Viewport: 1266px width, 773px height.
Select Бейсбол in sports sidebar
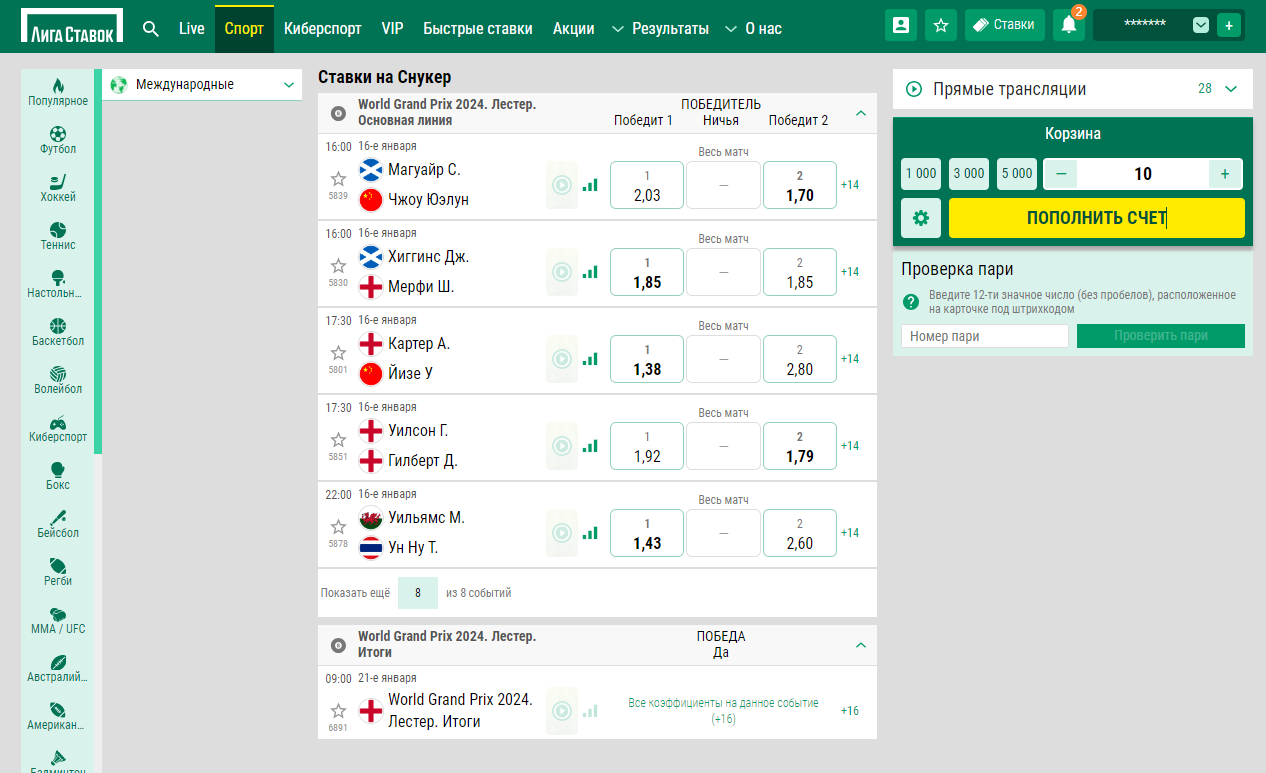58,524
